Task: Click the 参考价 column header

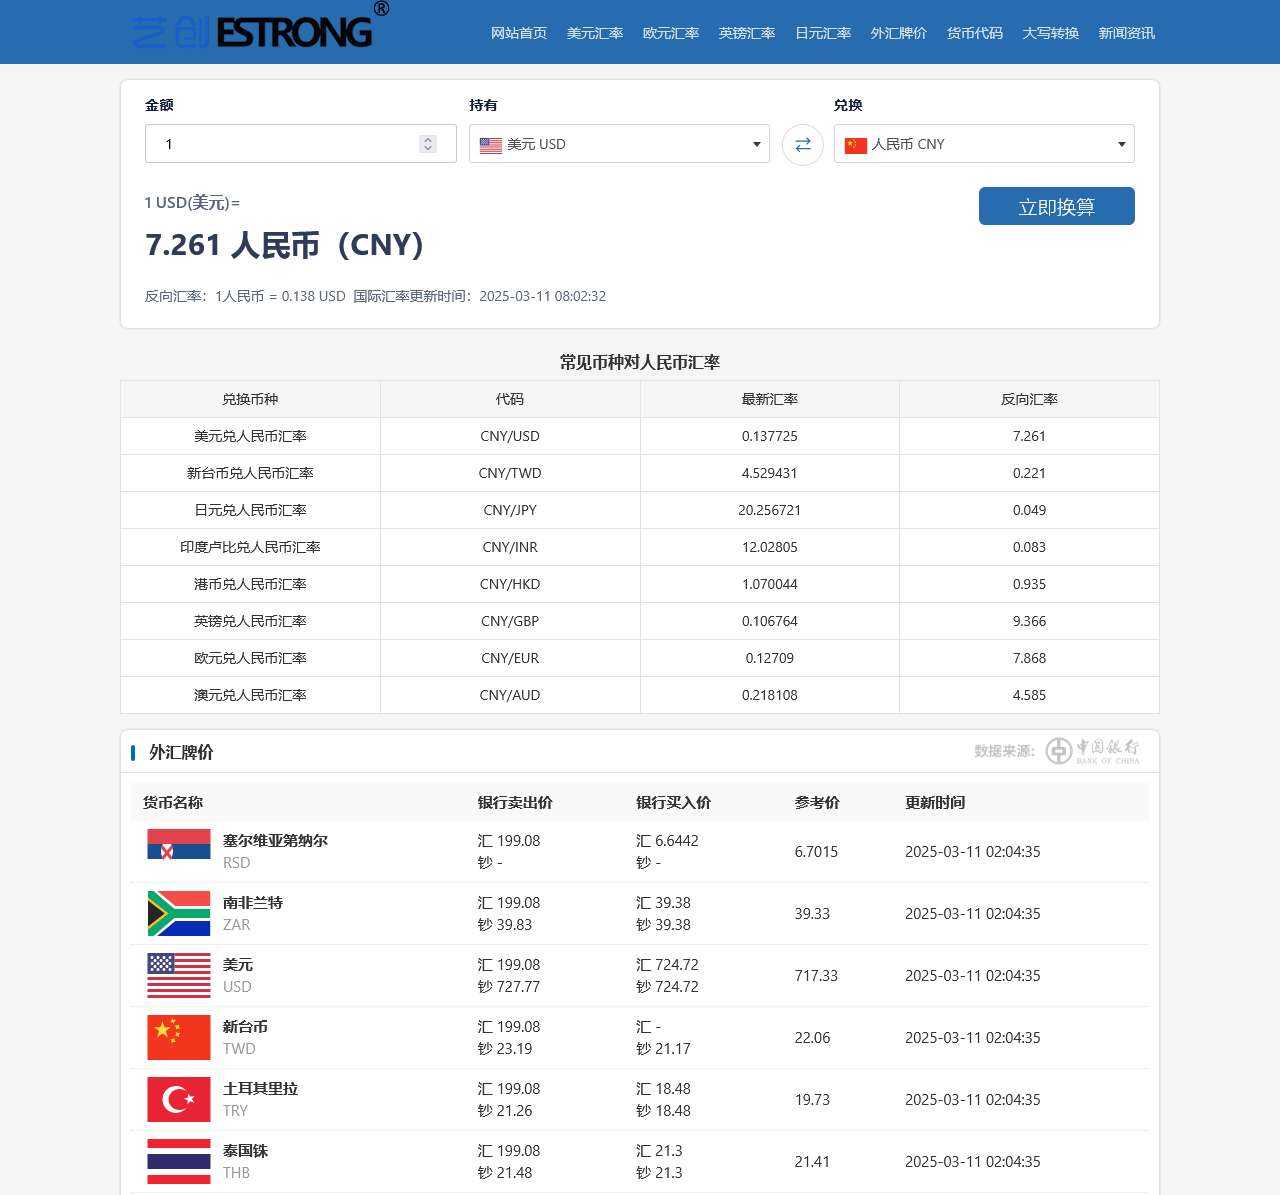Action: (x=817, y=803)
